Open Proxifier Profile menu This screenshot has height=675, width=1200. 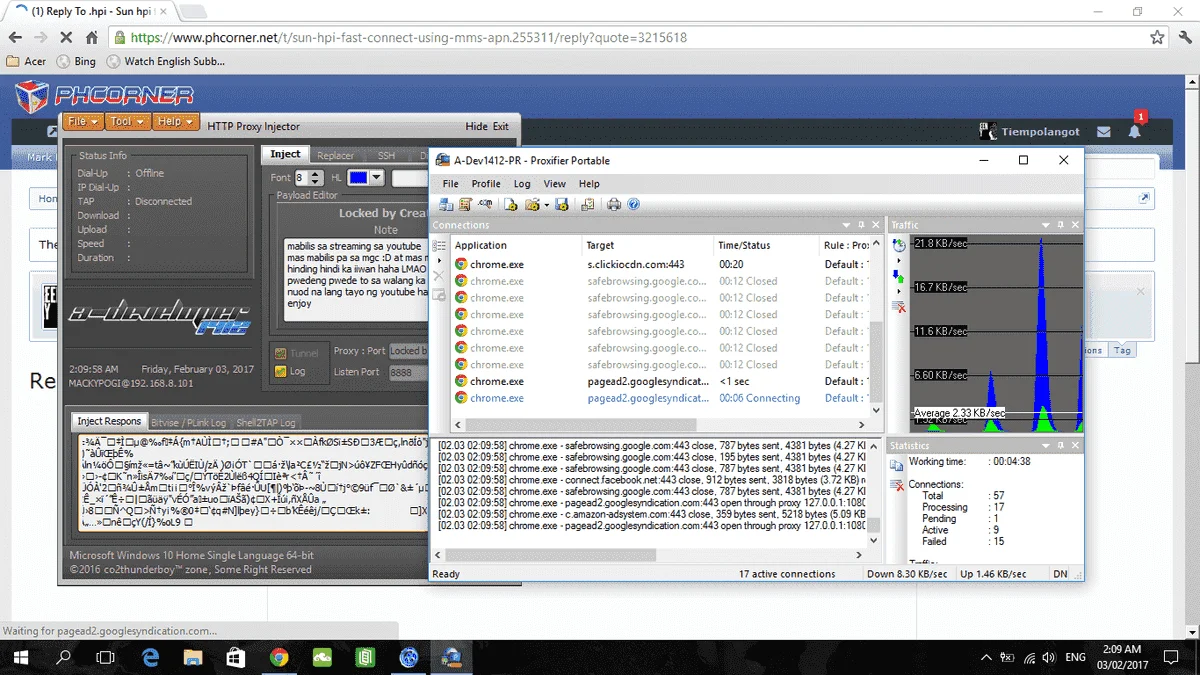pos(486,184)
